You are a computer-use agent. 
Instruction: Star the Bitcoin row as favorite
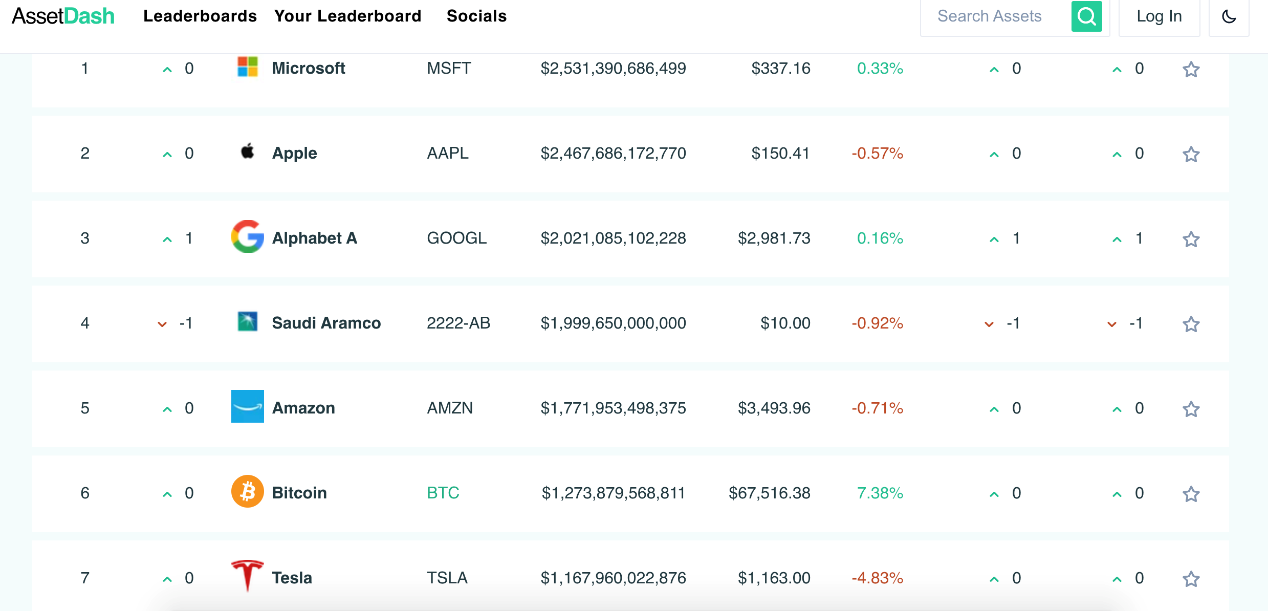pyautogui.click(x=1191, y=493)
